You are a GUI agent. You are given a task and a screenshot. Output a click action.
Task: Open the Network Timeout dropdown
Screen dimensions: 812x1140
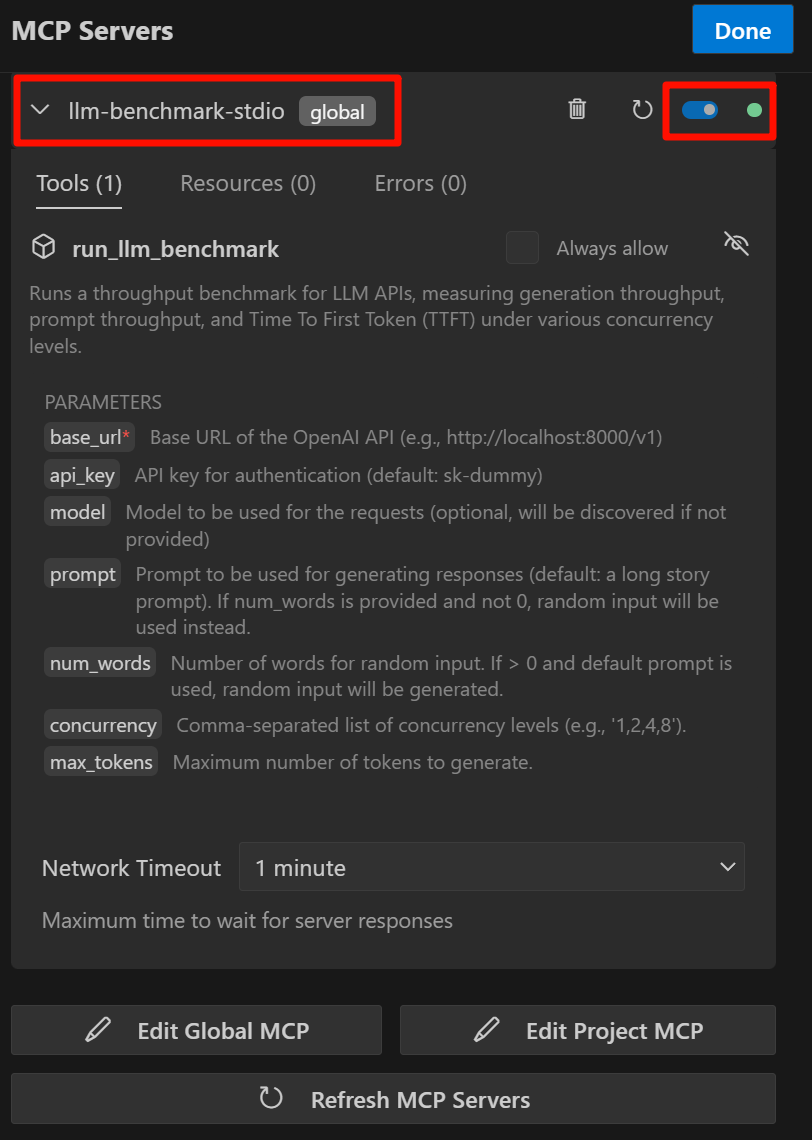[491, 867]
